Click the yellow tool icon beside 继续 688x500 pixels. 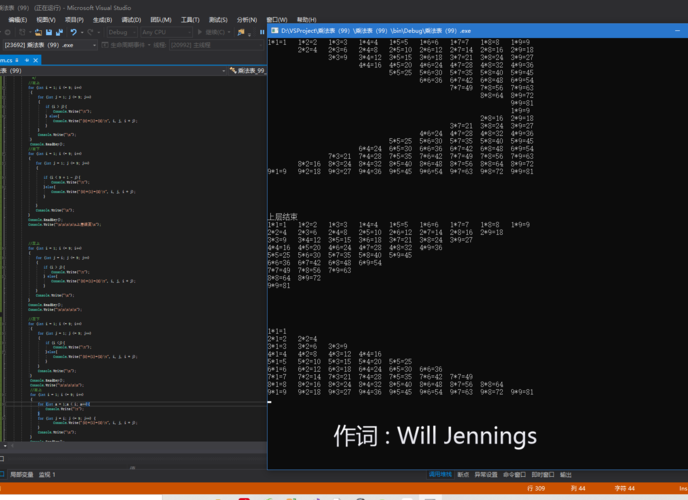tap(240, 32)
